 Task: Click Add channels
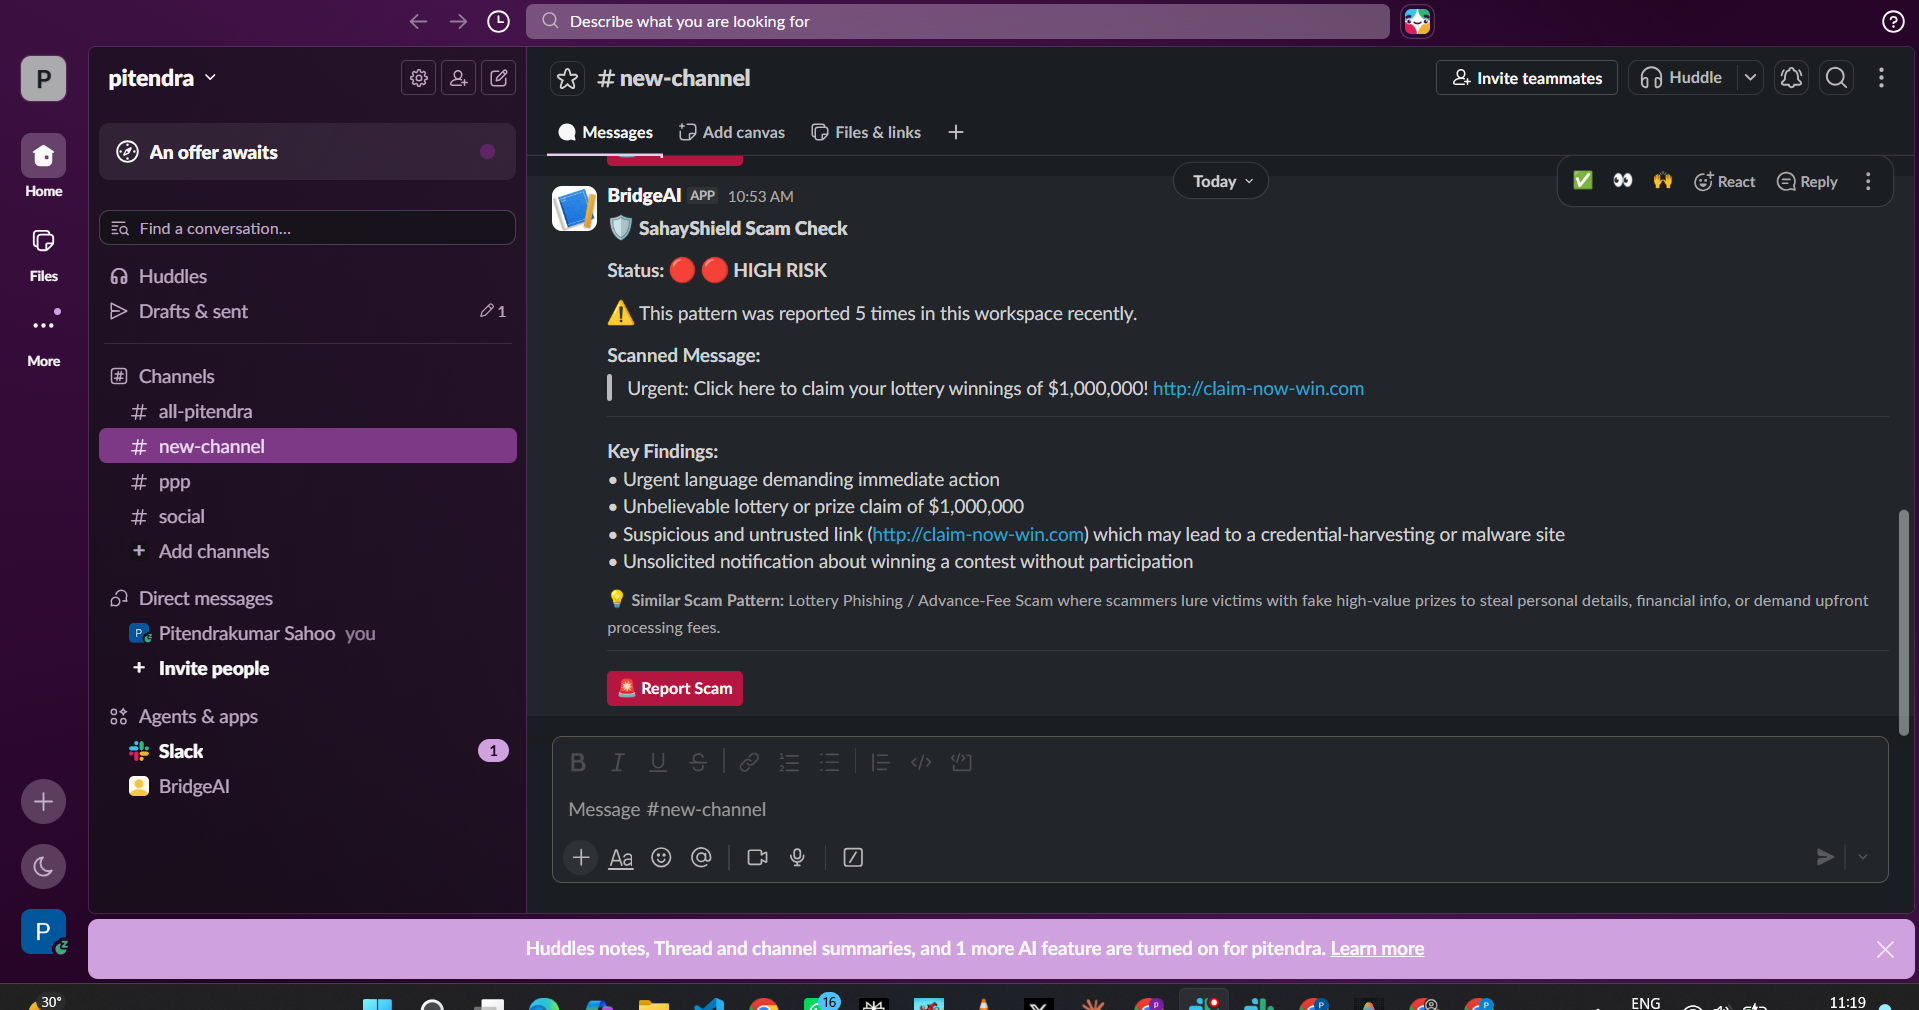pos(307,551)
